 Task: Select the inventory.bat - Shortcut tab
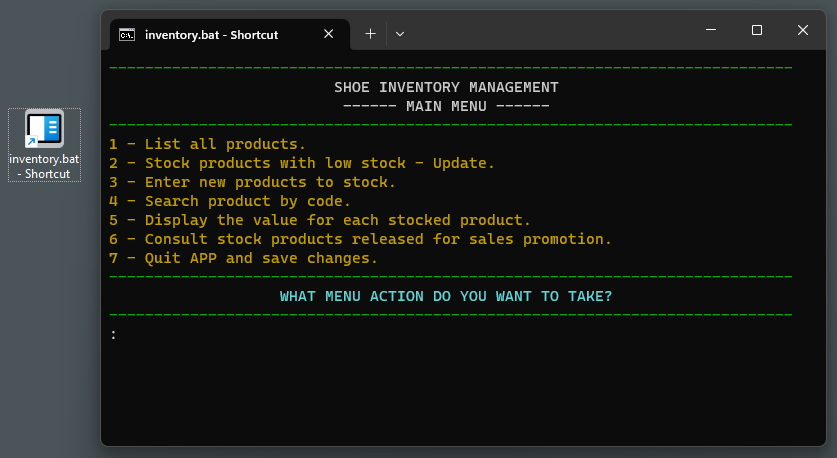coord(230,35)
